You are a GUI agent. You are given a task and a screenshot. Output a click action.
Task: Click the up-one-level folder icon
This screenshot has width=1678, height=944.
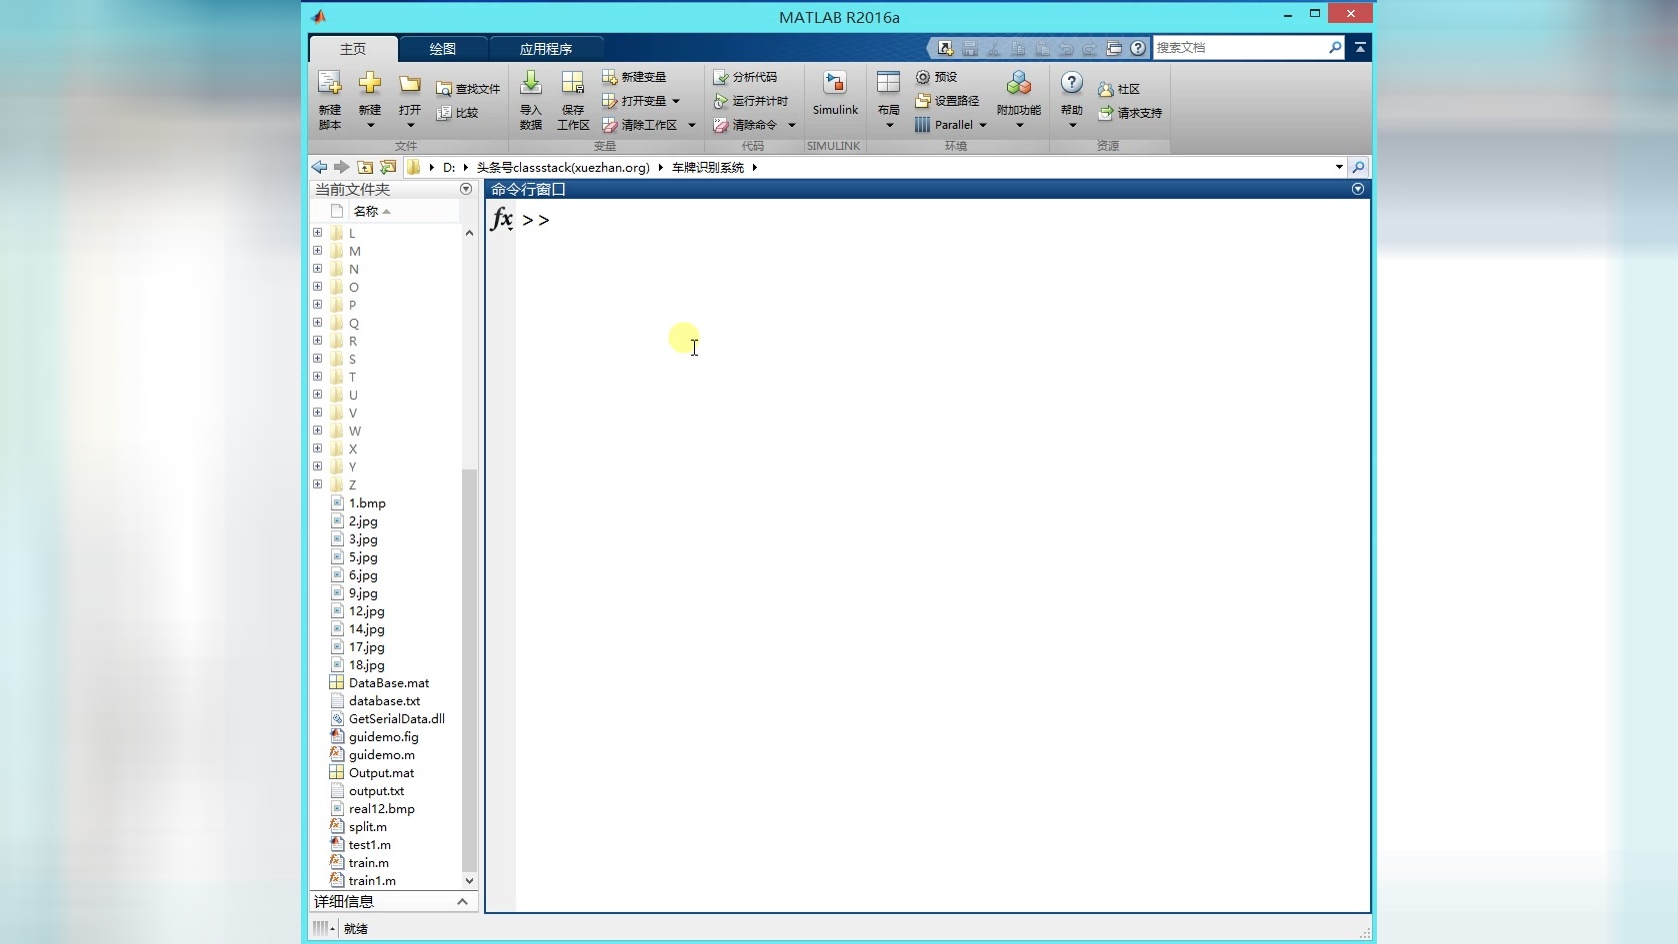[x=365, y=167]
